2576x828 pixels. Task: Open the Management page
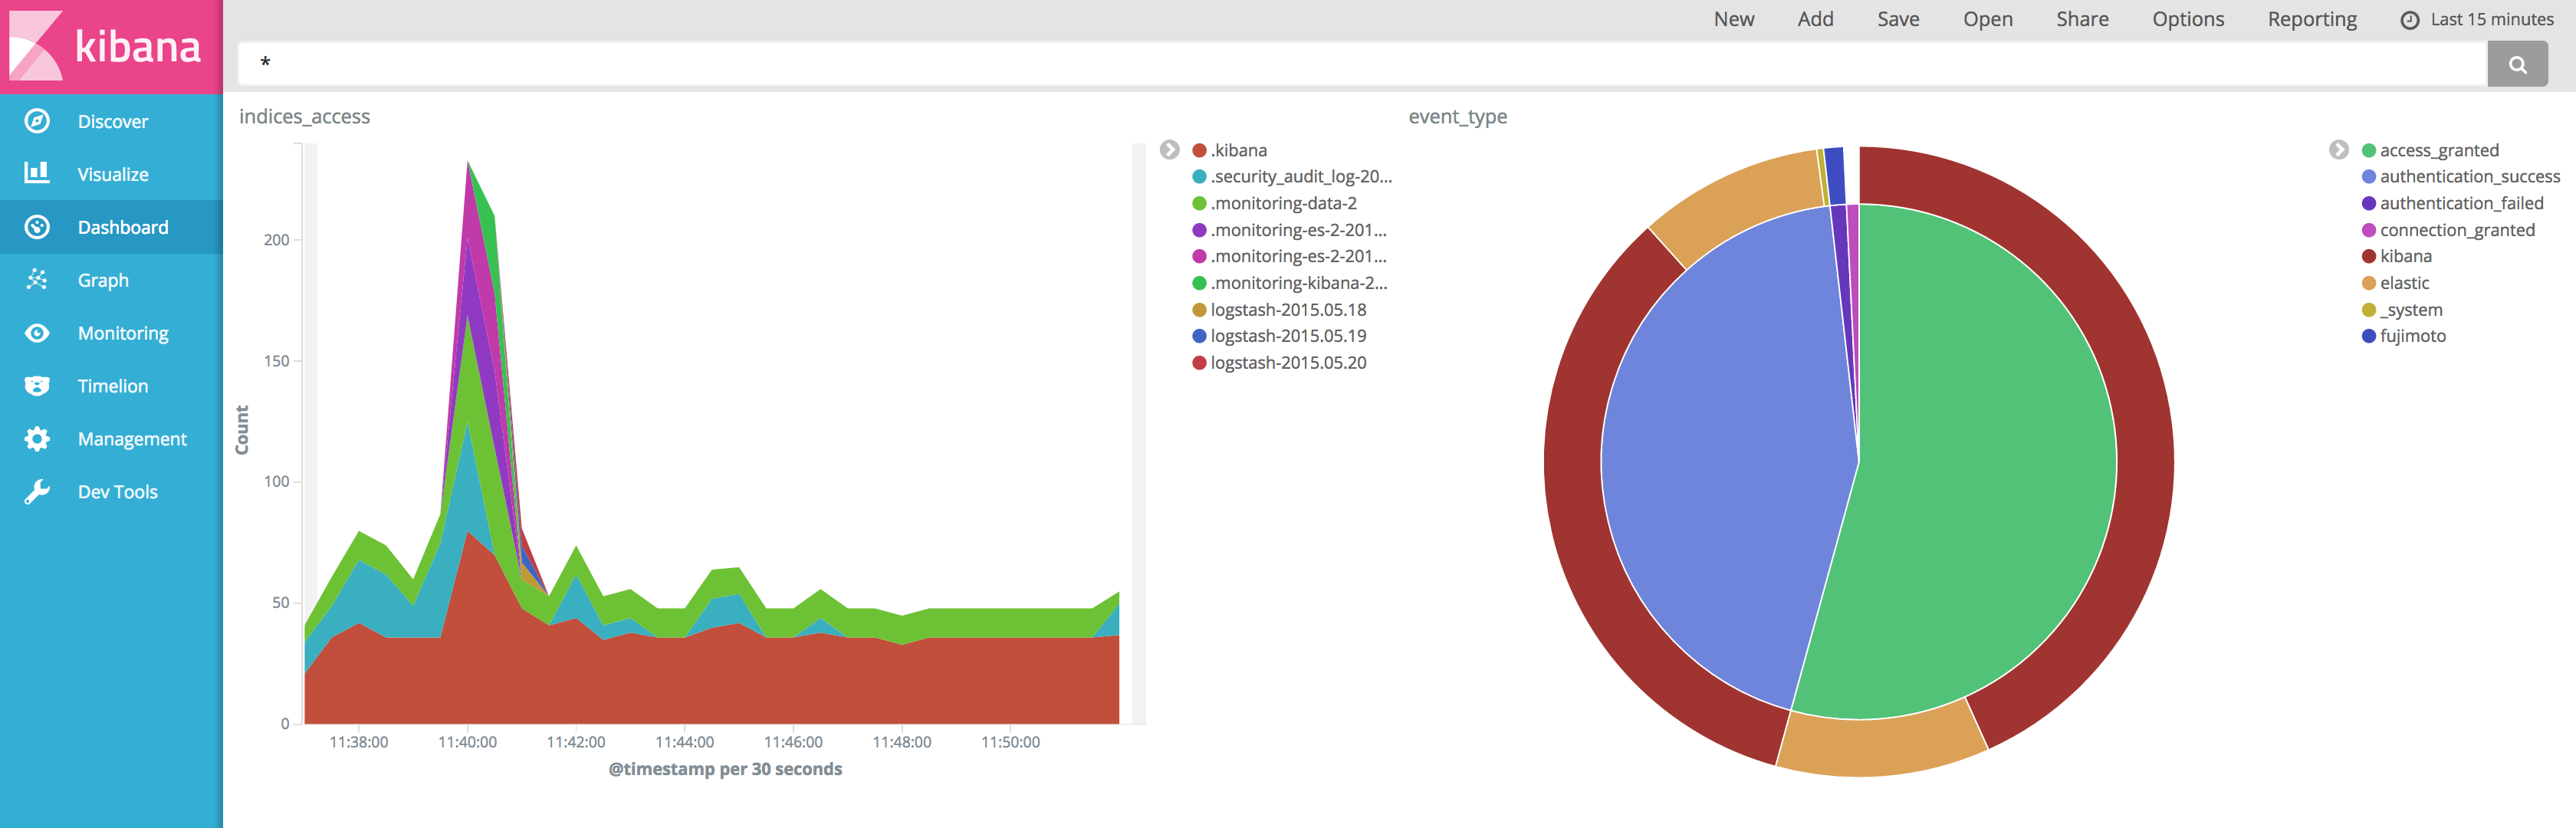111,439
